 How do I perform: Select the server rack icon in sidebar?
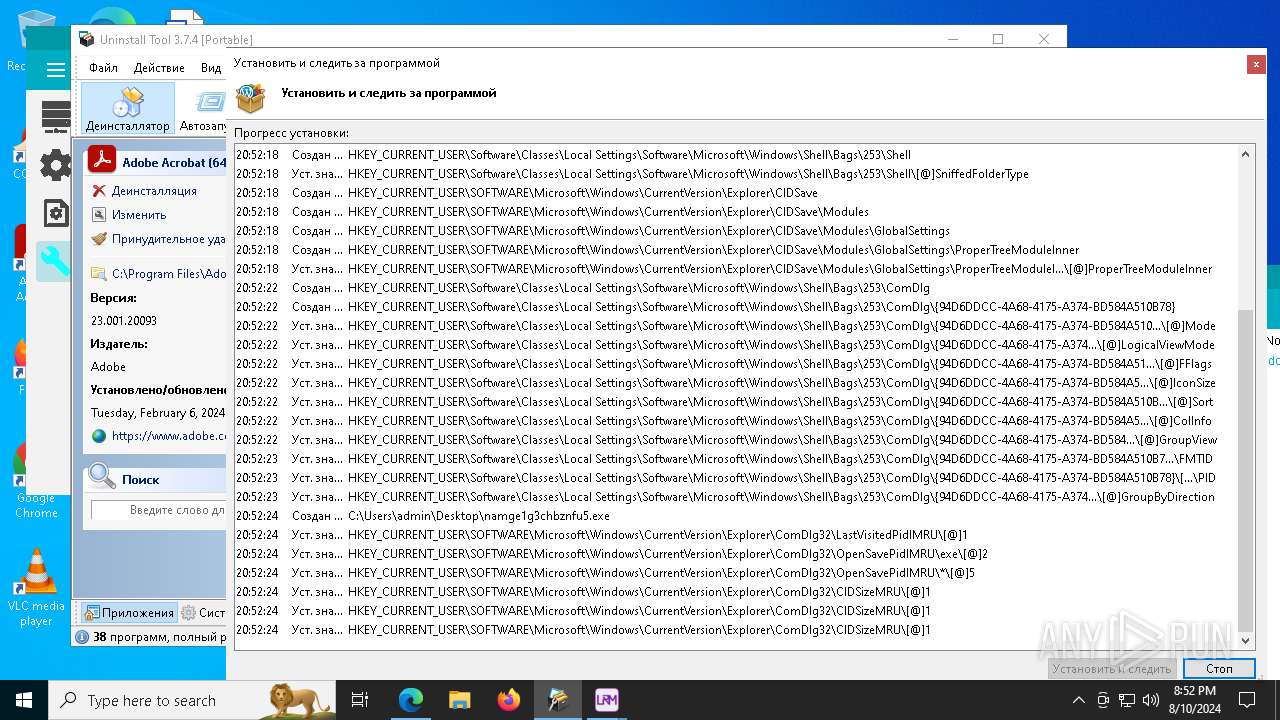click(x=56, y=117)
